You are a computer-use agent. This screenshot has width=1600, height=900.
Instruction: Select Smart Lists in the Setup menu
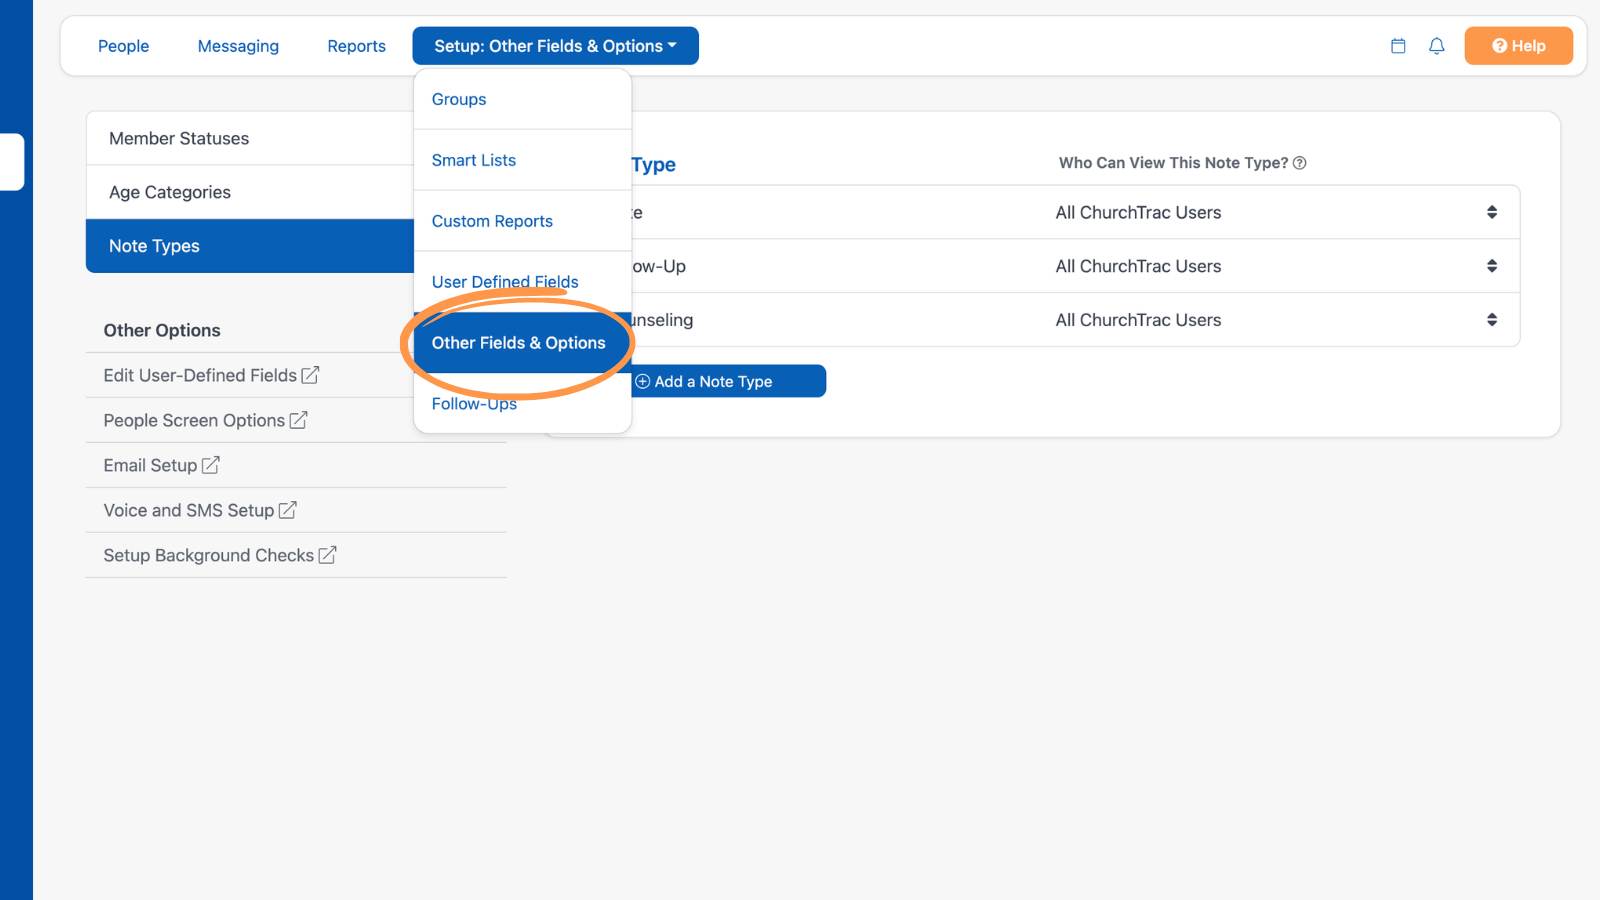tap(523, 160)
